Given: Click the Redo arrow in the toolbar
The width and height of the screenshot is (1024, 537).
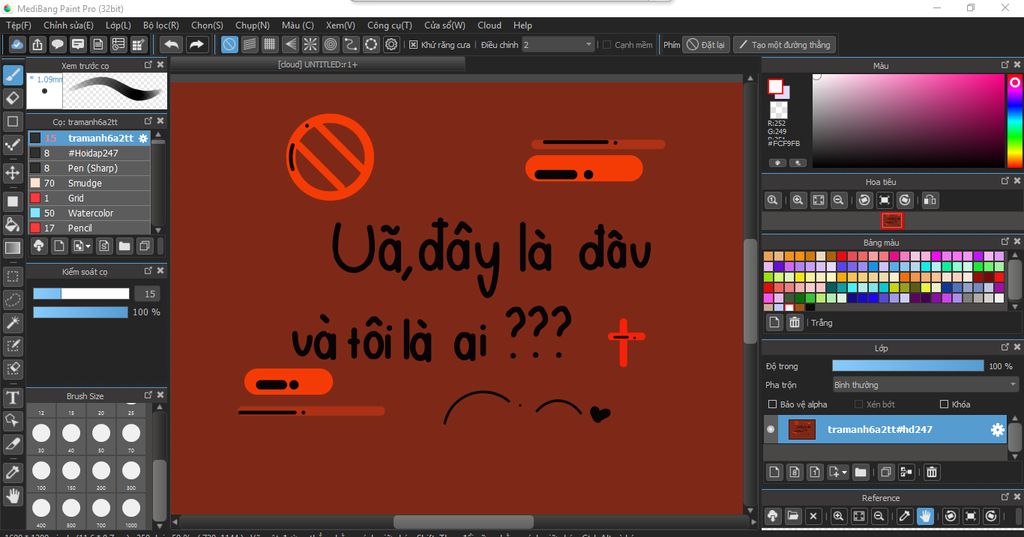Looking at the screenshot, I should pyautogui.click(x=196, y=44).
